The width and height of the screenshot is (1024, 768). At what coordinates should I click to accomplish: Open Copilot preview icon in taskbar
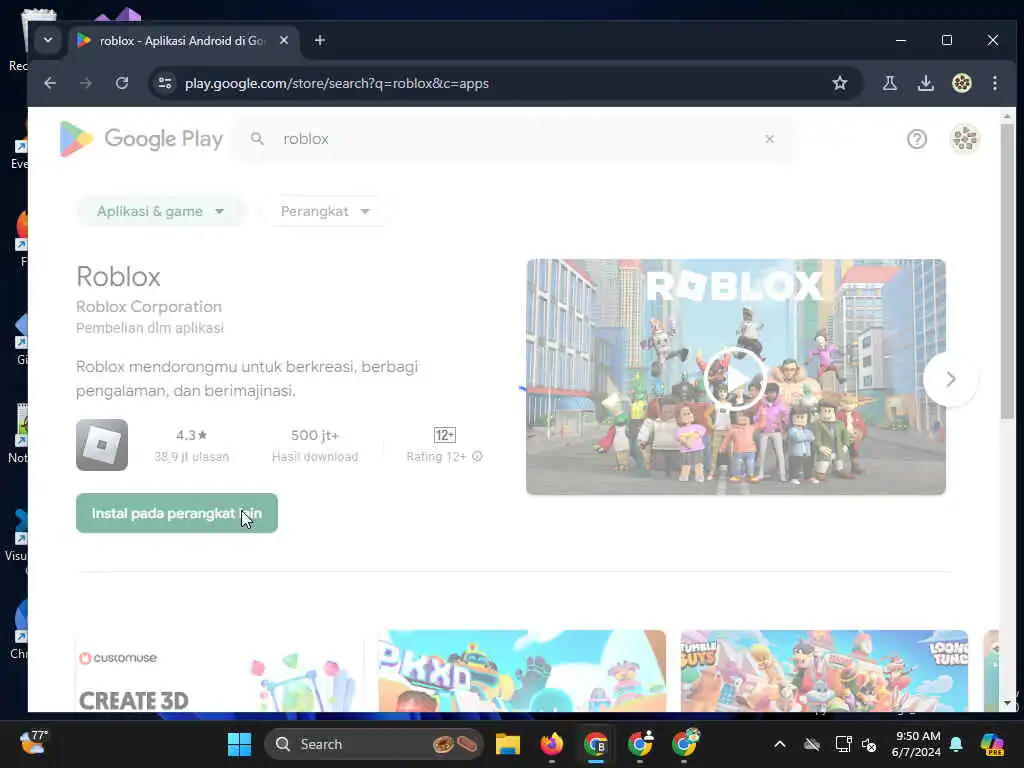(x=992, y=744)
